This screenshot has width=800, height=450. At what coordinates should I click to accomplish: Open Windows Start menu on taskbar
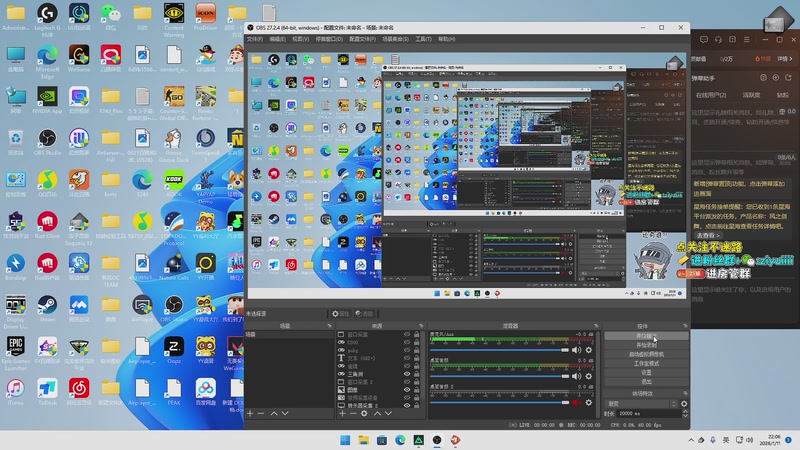point(346,440)
